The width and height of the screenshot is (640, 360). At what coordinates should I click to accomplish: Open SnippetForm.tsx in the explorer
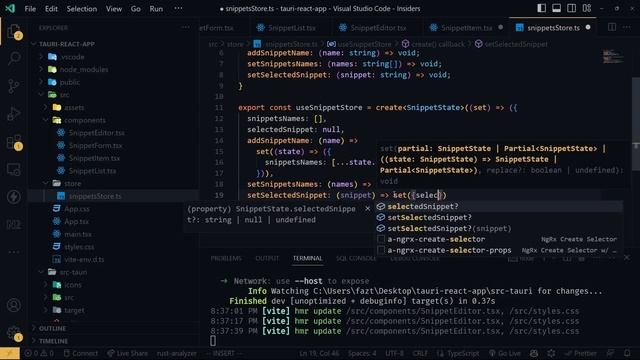point(95,145)
